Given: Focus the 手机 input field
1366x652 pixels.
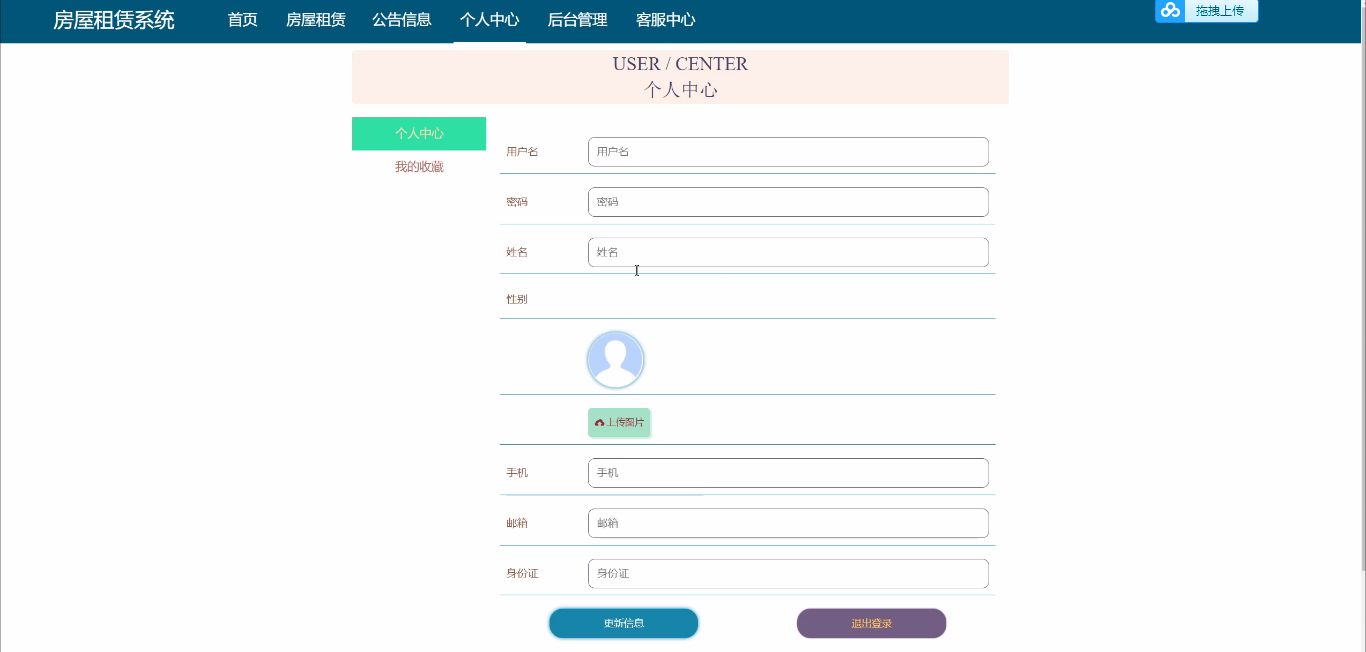Looking at the screenshot, I should [x=788, y=473].
